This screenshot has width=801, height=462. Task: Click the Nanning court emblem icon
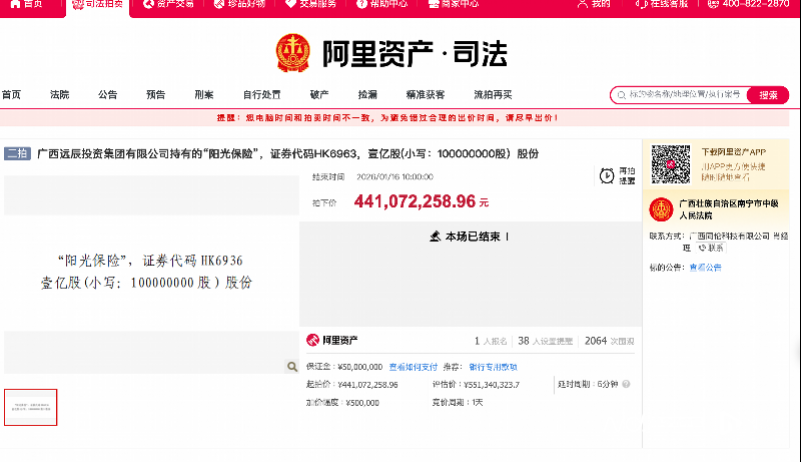coord(660,210)
